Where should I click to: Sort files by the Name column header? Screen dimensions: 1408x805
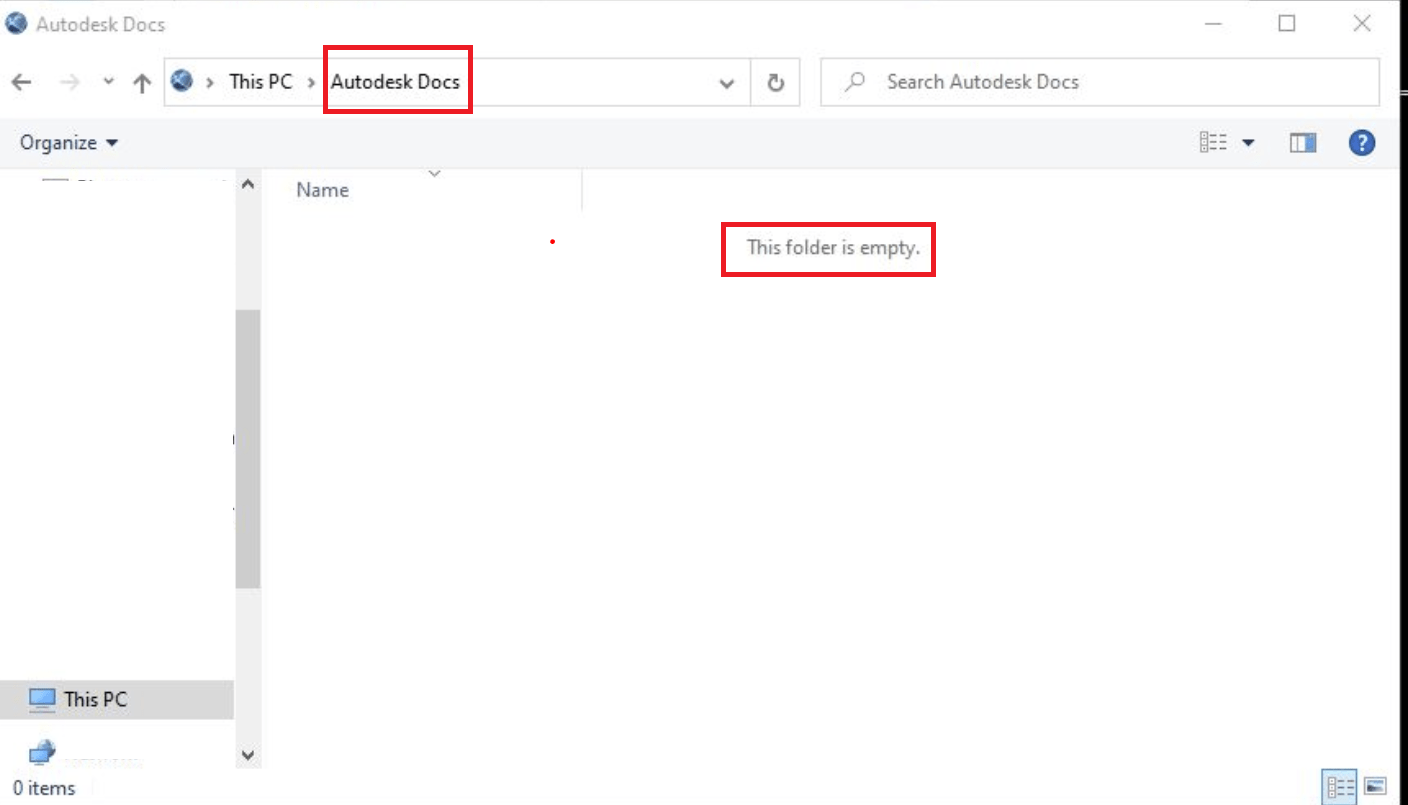tap(321, 189)
